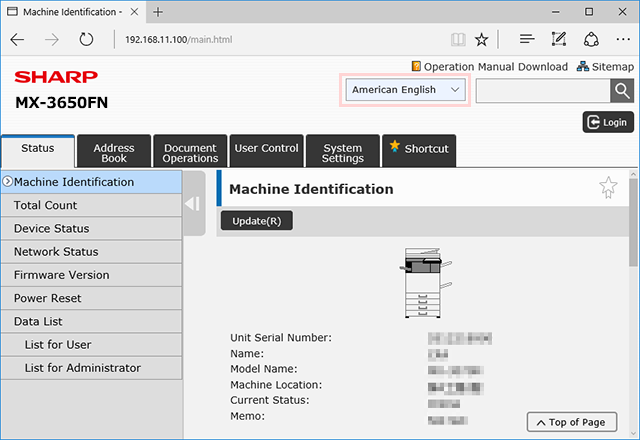Click the Update(R) button

point(257,221)
